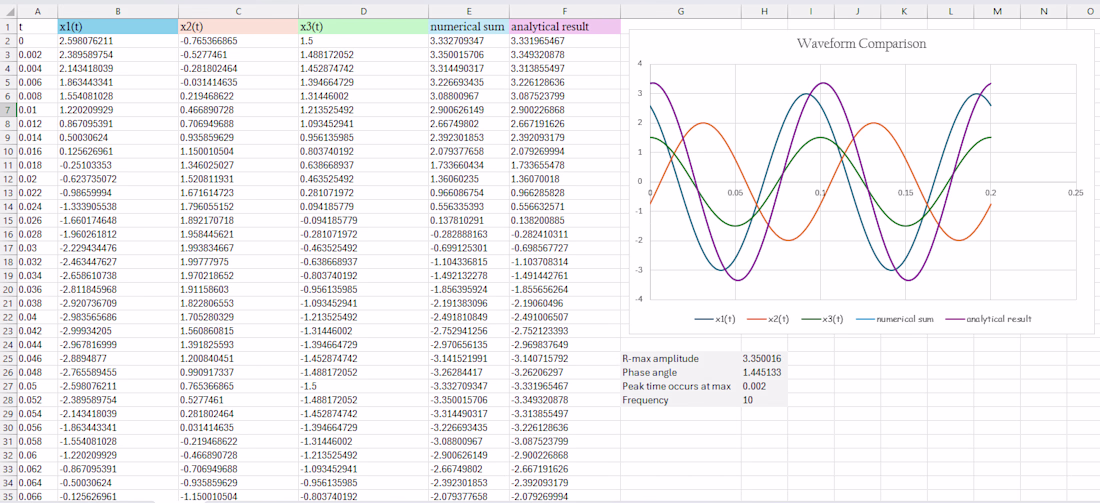
Task: Click cell E28 containing -3.350015706
Action: coord(469,400)
